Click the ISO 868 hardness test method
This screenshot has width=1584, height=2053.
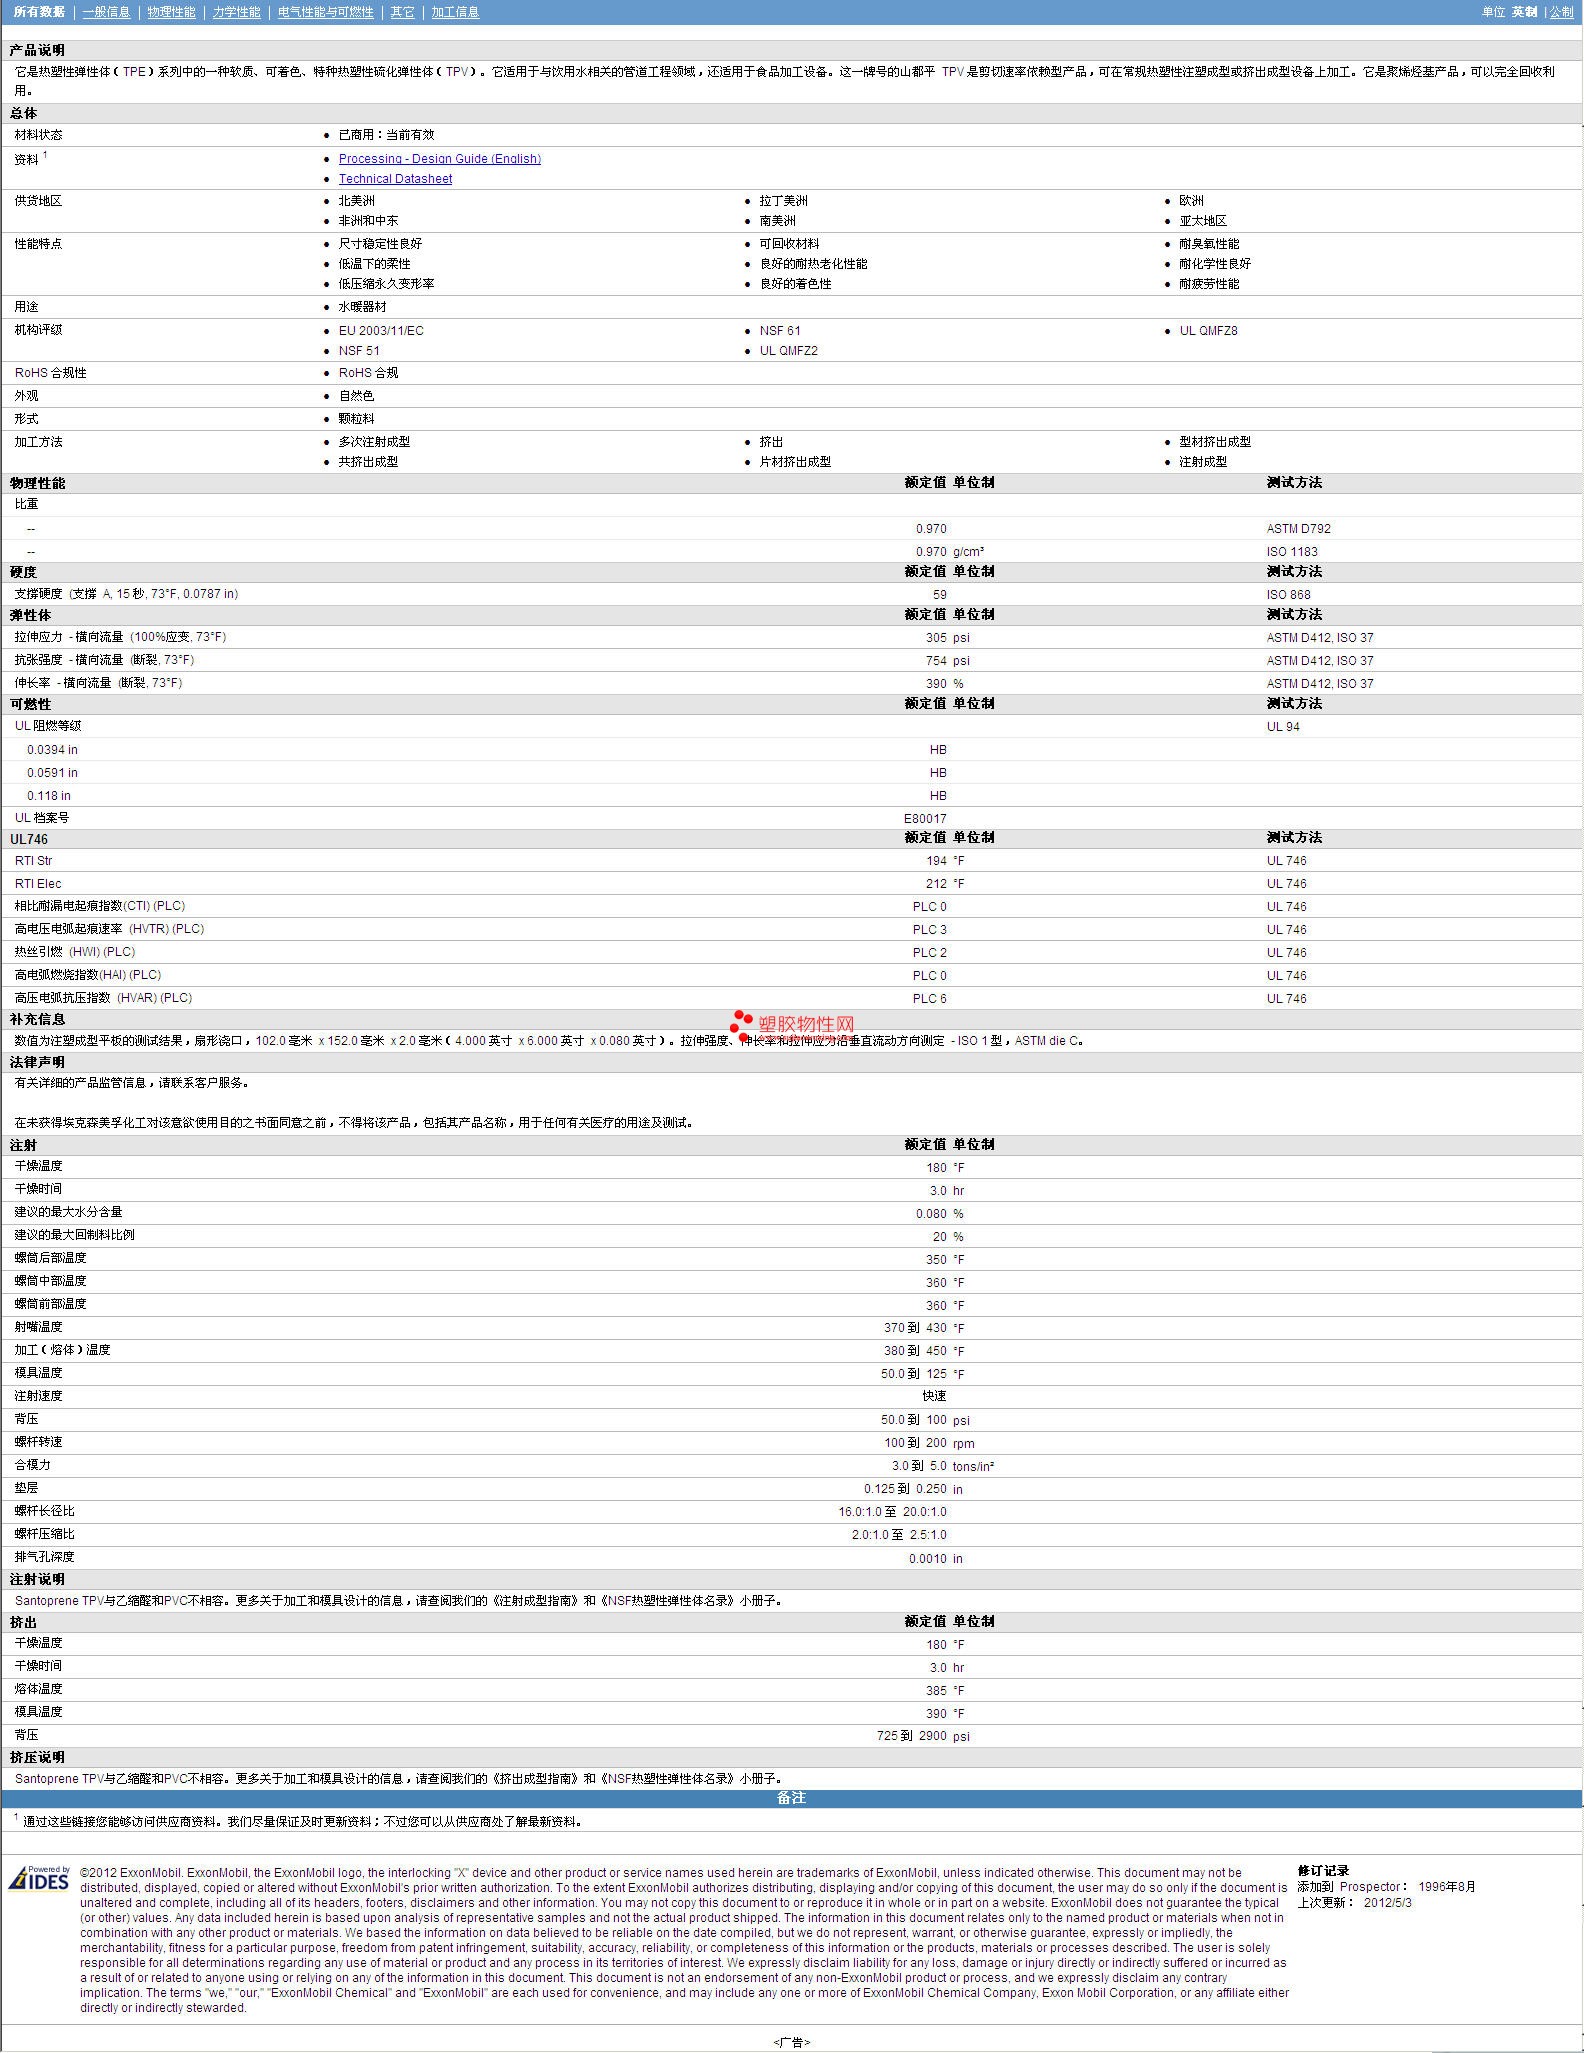pyautogui.click(x=1288, y=595)
